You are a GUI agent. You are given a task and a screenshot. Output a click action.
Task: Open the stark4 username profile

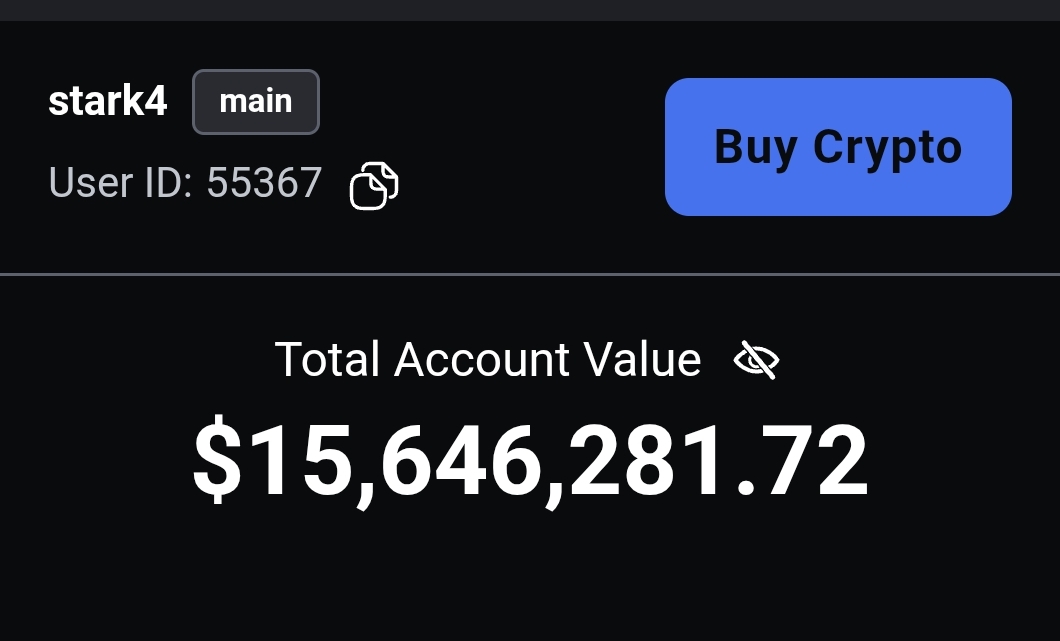(x=107, y=101)
